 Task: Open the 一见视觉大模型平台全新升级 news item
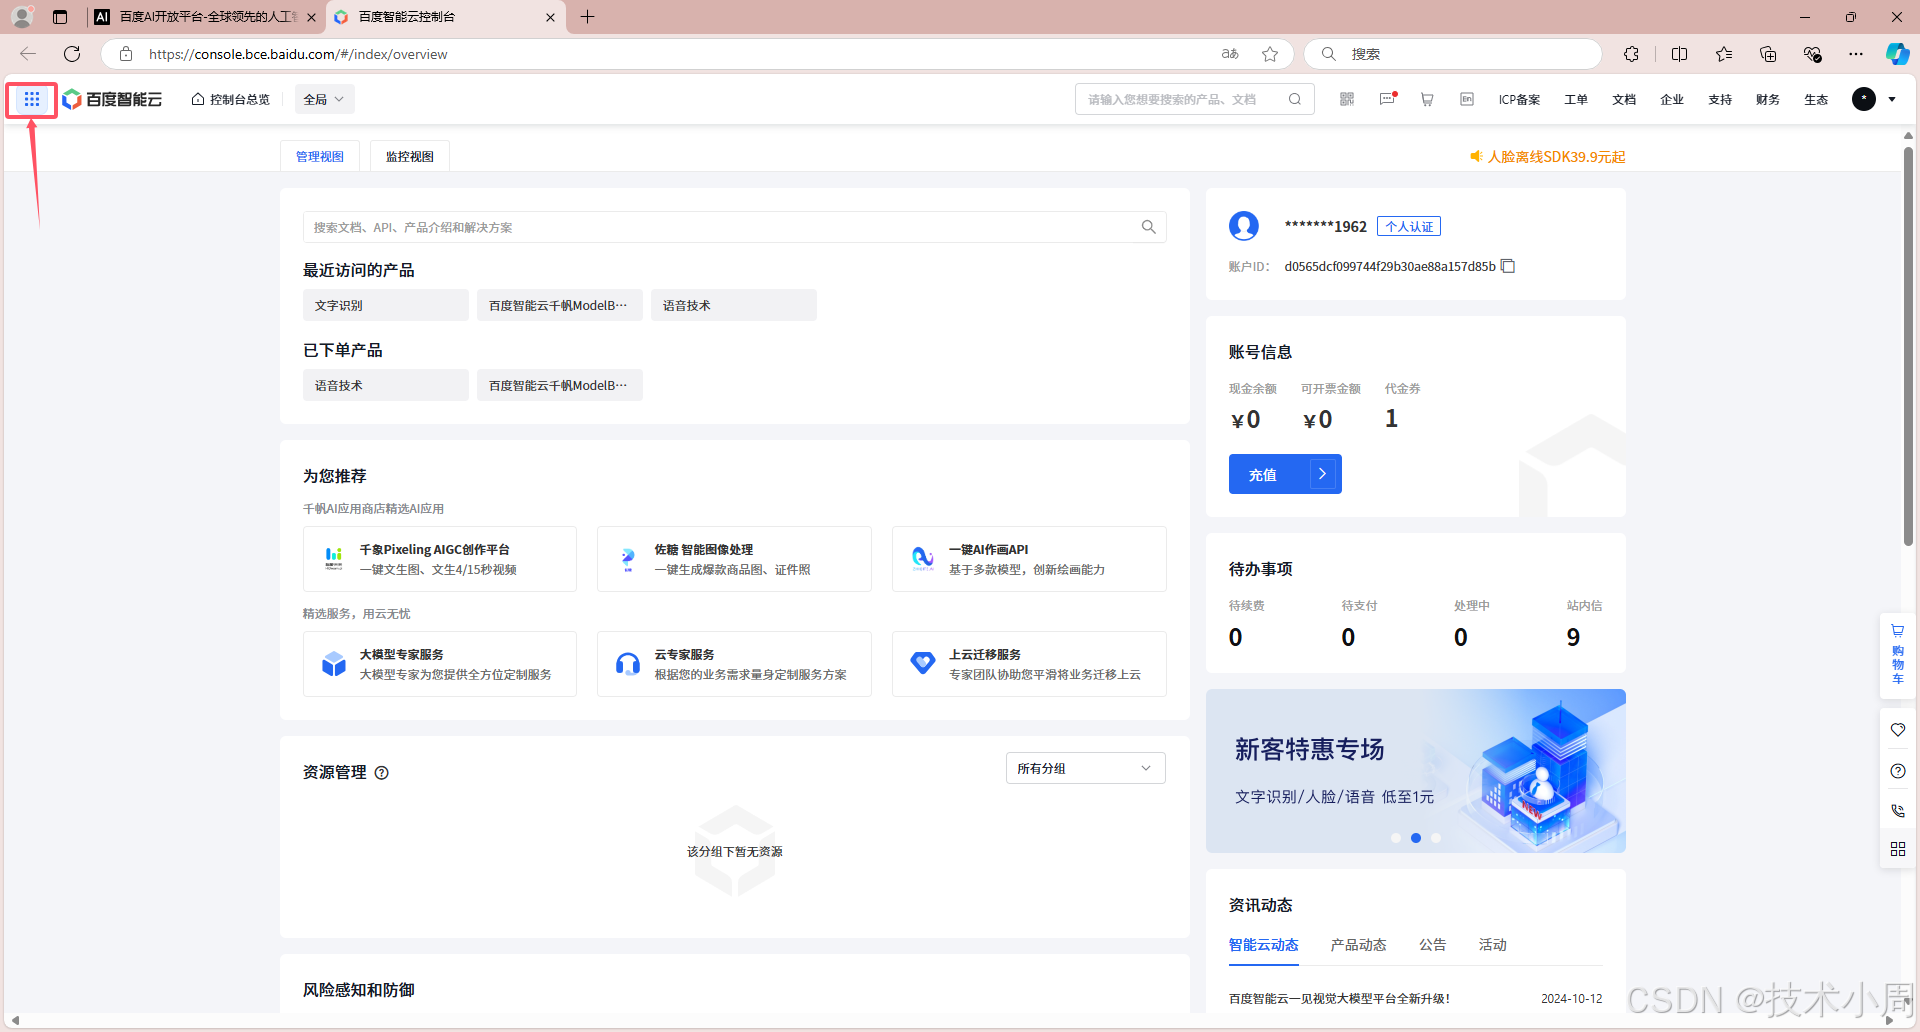coord(1339,999)
